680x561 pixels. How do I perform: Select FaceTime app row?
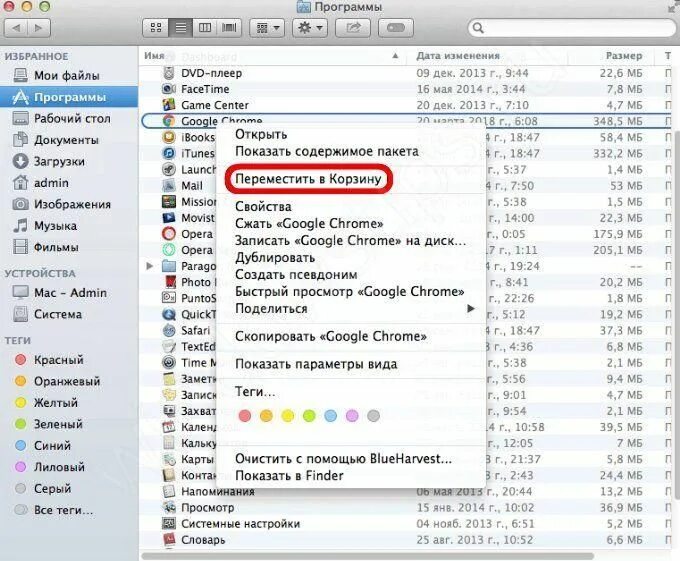(x=405, y=89)
